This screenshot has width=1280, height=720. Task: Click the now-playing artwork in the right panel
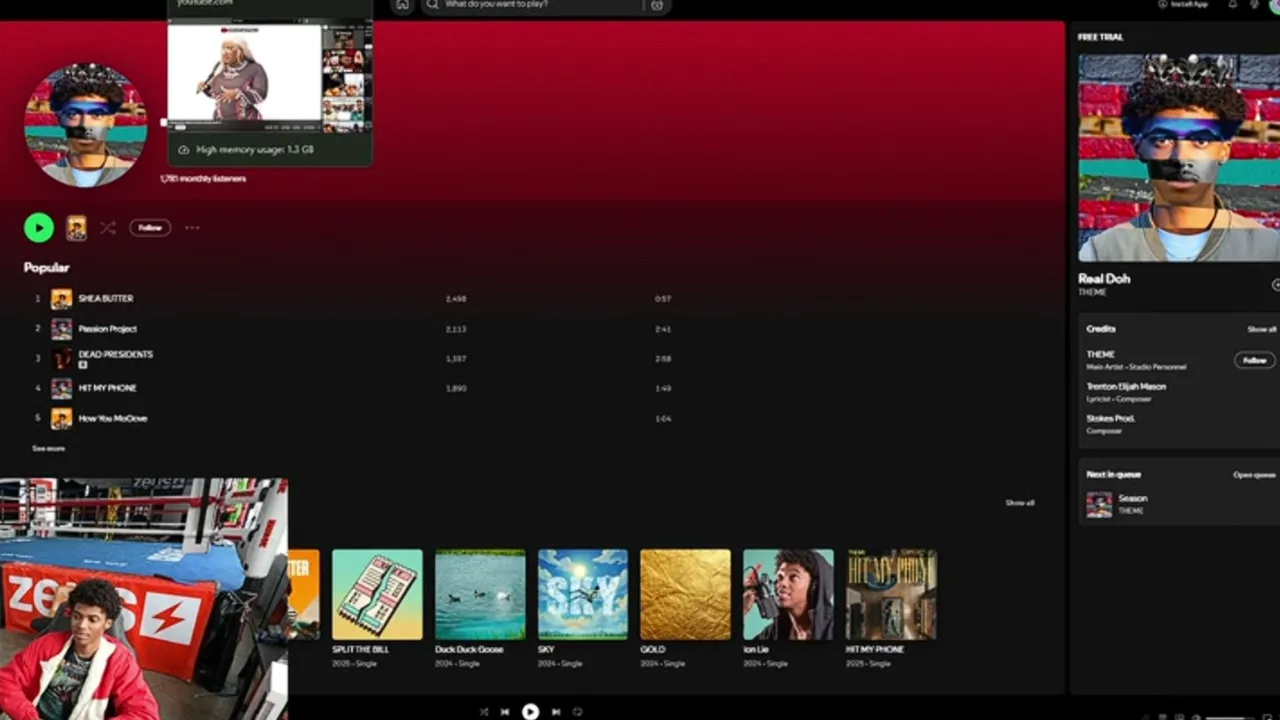tap(1178, 157)
